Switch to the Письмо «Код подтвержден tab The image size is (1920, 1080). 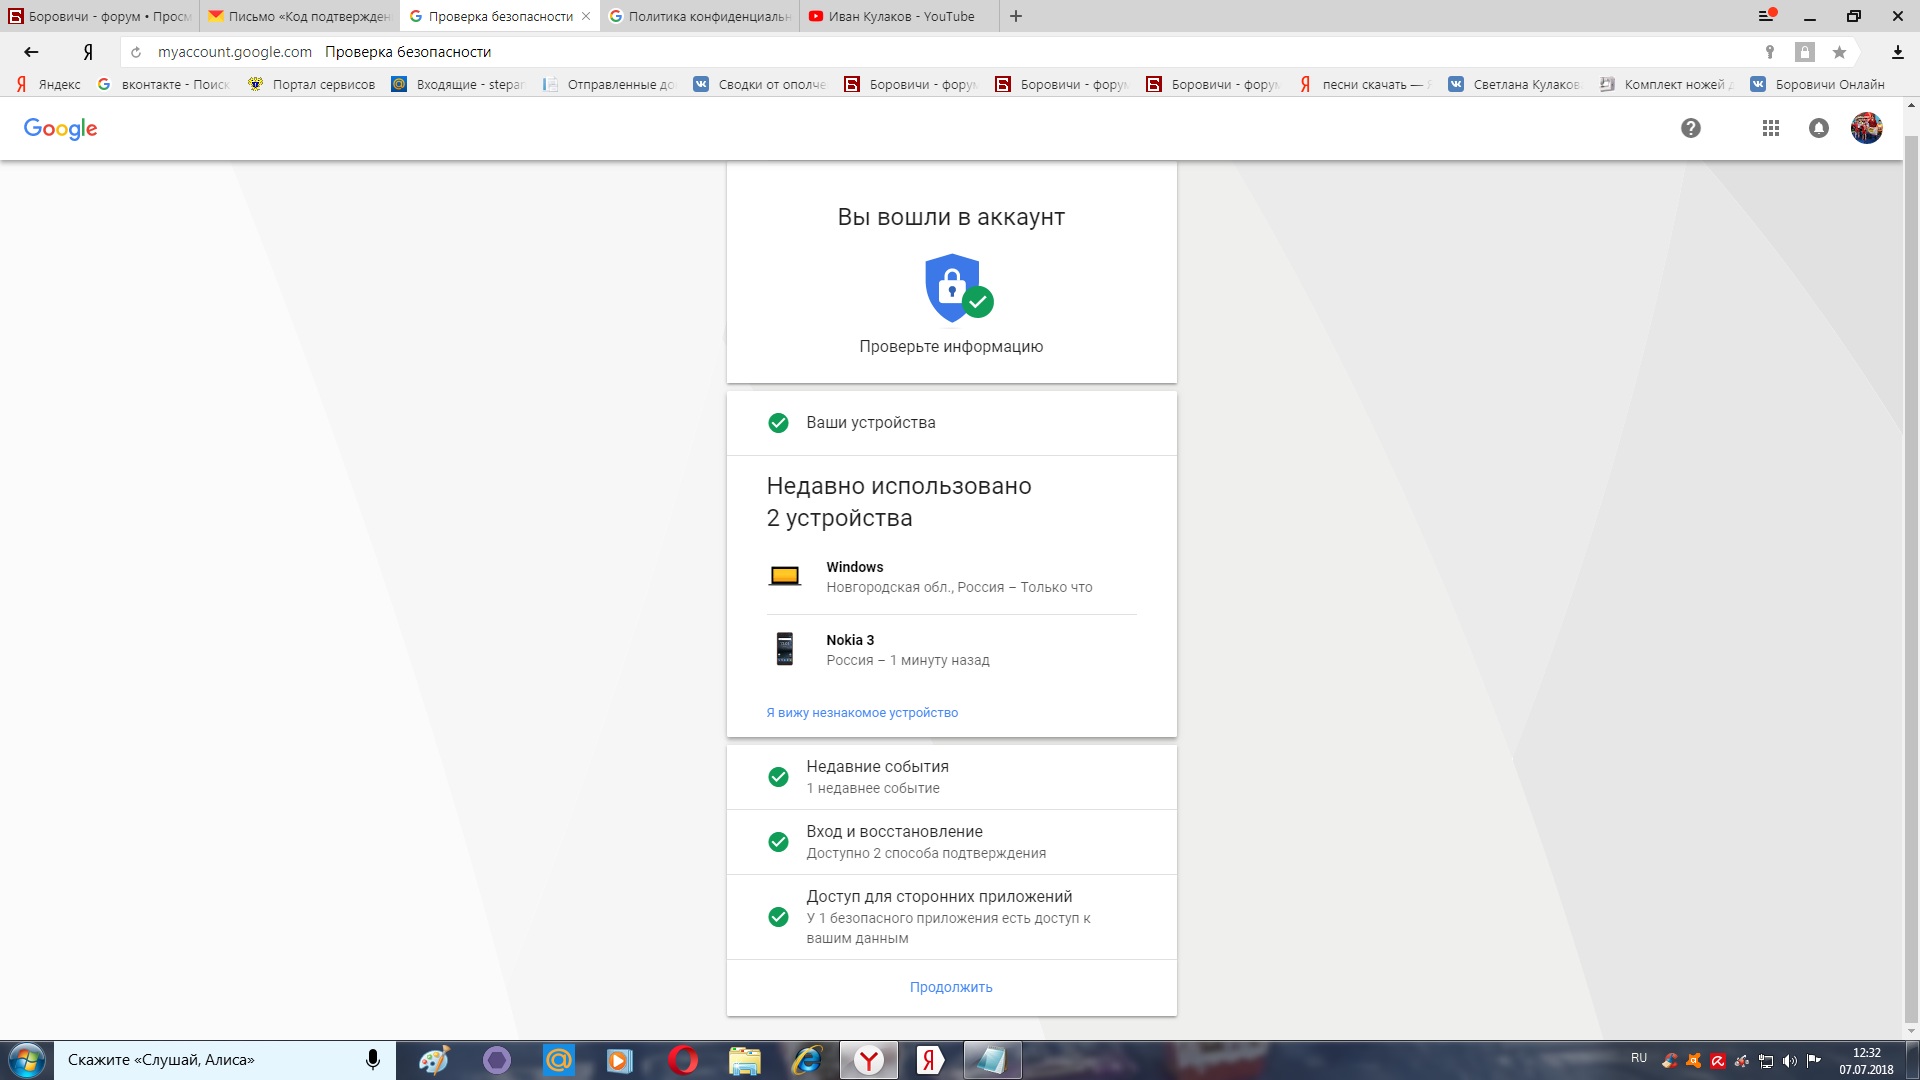(x=299, y=16)
